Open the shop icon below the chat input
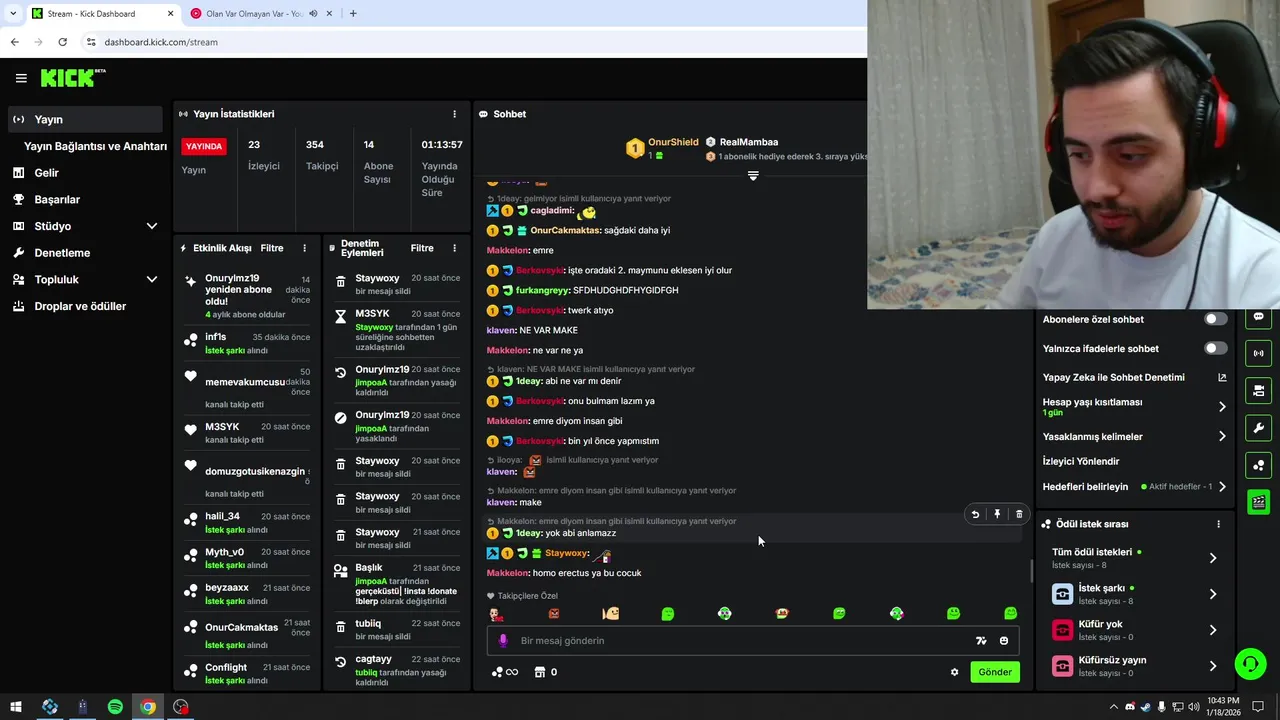1280x720 pixels. coord(540,672)
